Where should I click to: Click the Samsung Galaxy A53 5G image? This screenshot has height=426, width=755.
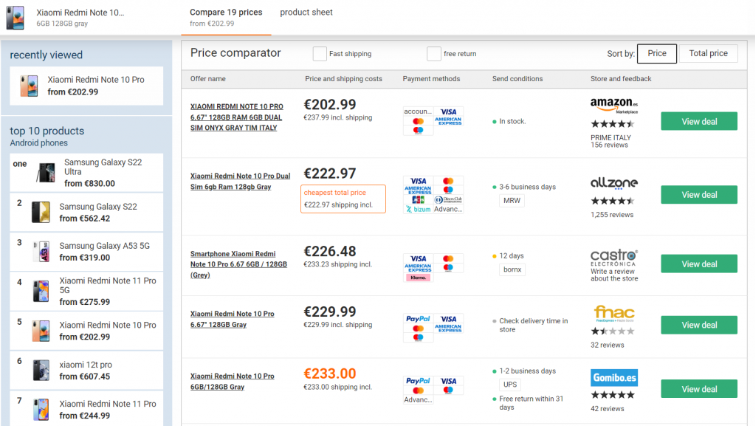pos(42,252)
